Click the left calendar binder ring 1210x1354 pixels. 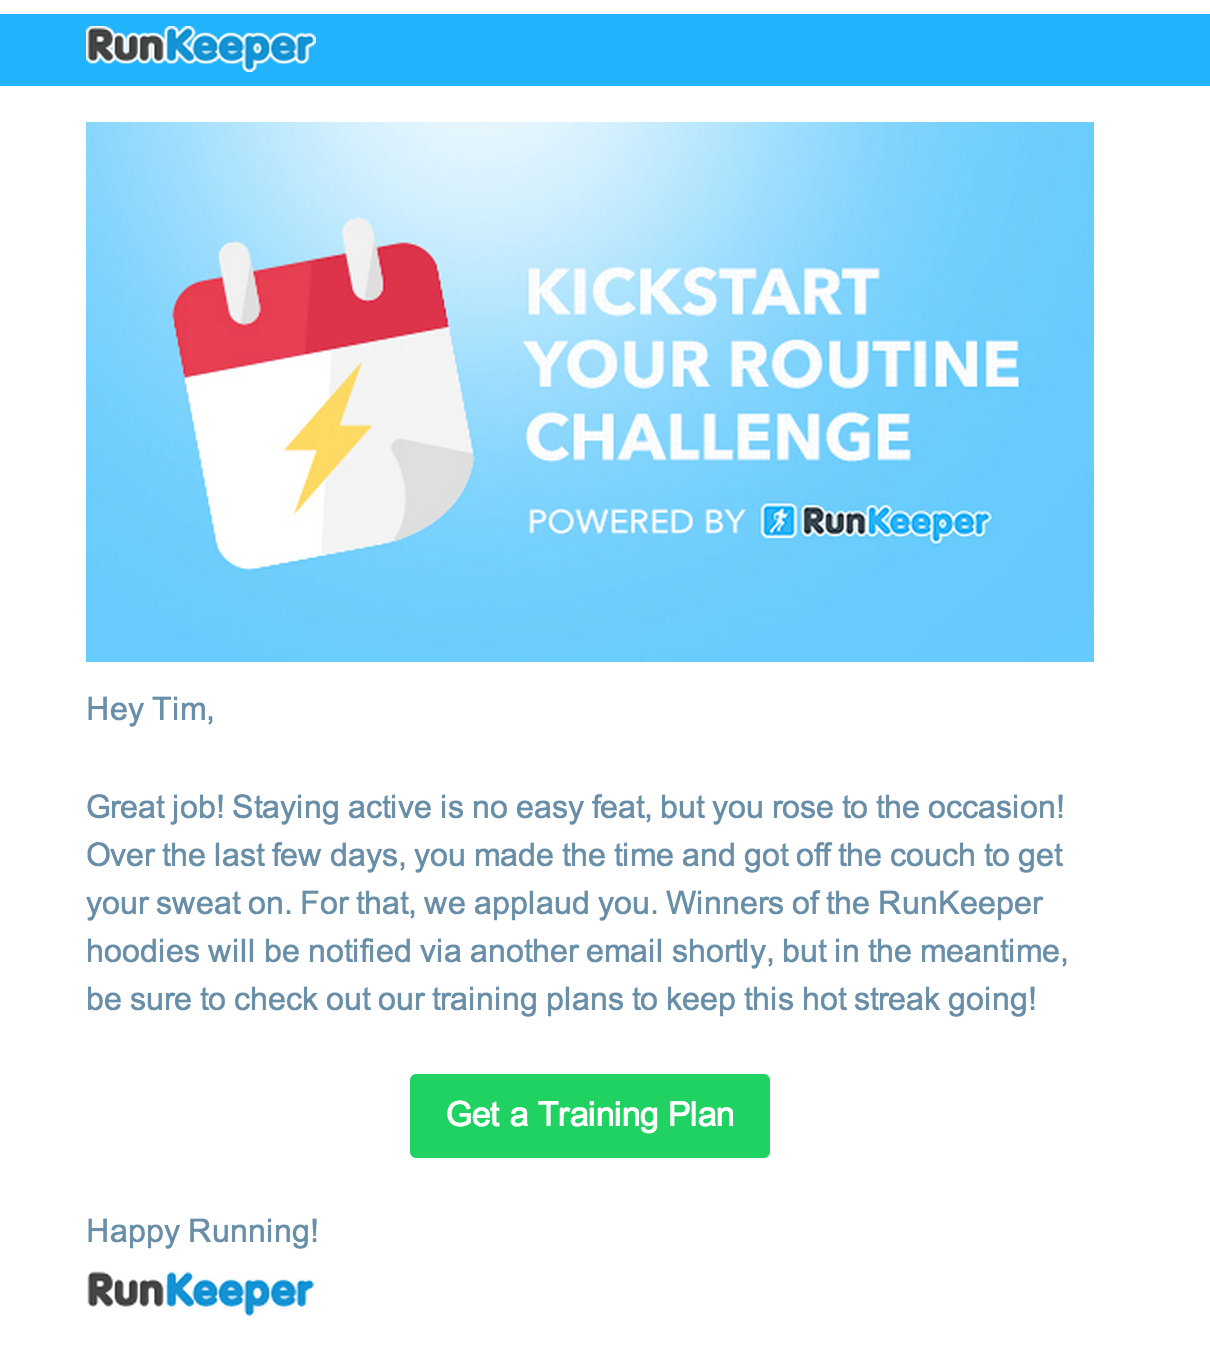point(240,283)
